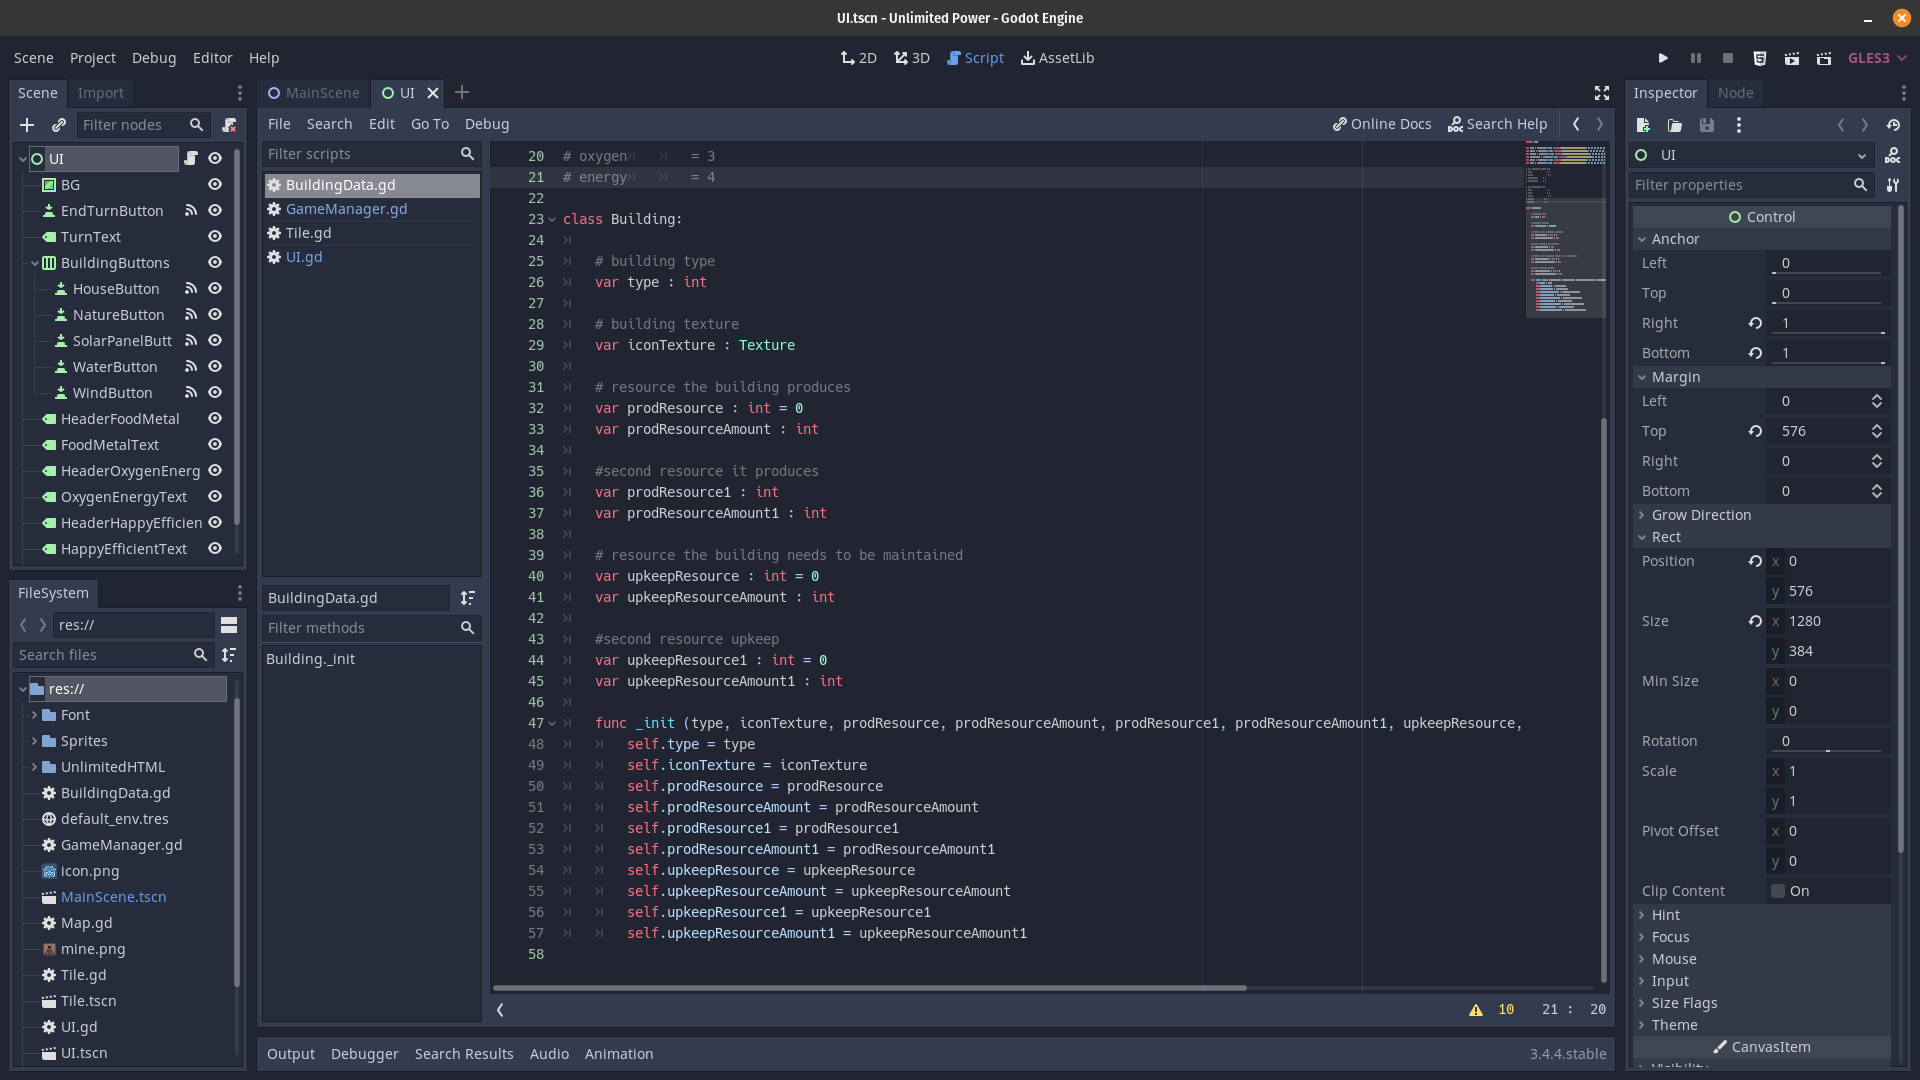The height and width of the screenshot is (1080, 1920).
Task: Disable the Clip Content checkbox
Action: pos(1776,891)
